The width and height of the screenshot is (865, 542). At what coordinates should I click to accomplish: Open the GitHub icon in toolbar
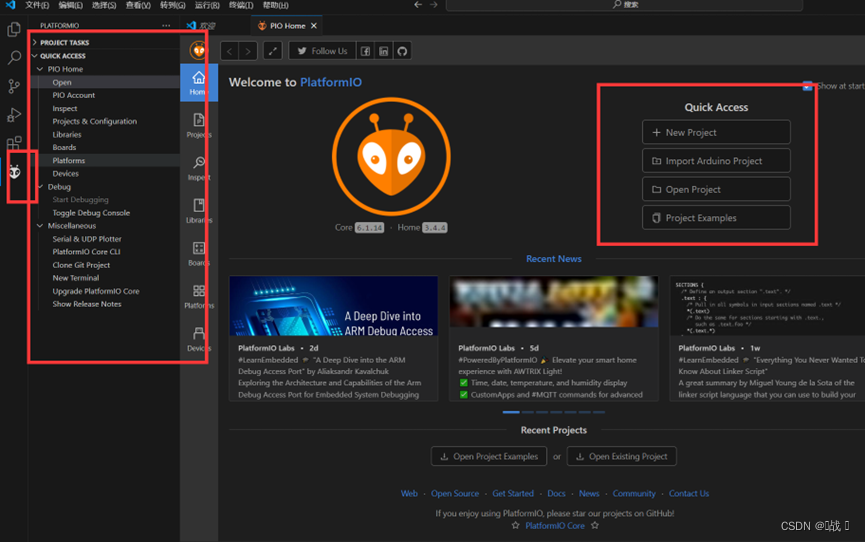coord(402,51)
